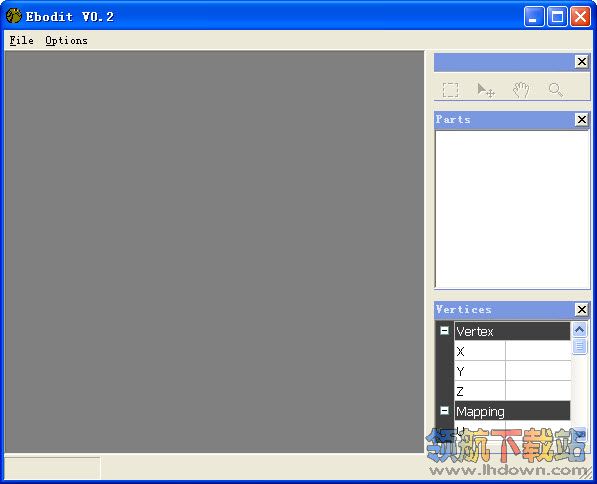This screenshot has width=597, height=484.
Task: Click the Ebodit application icon in the title bar
Action: [14, 16]
